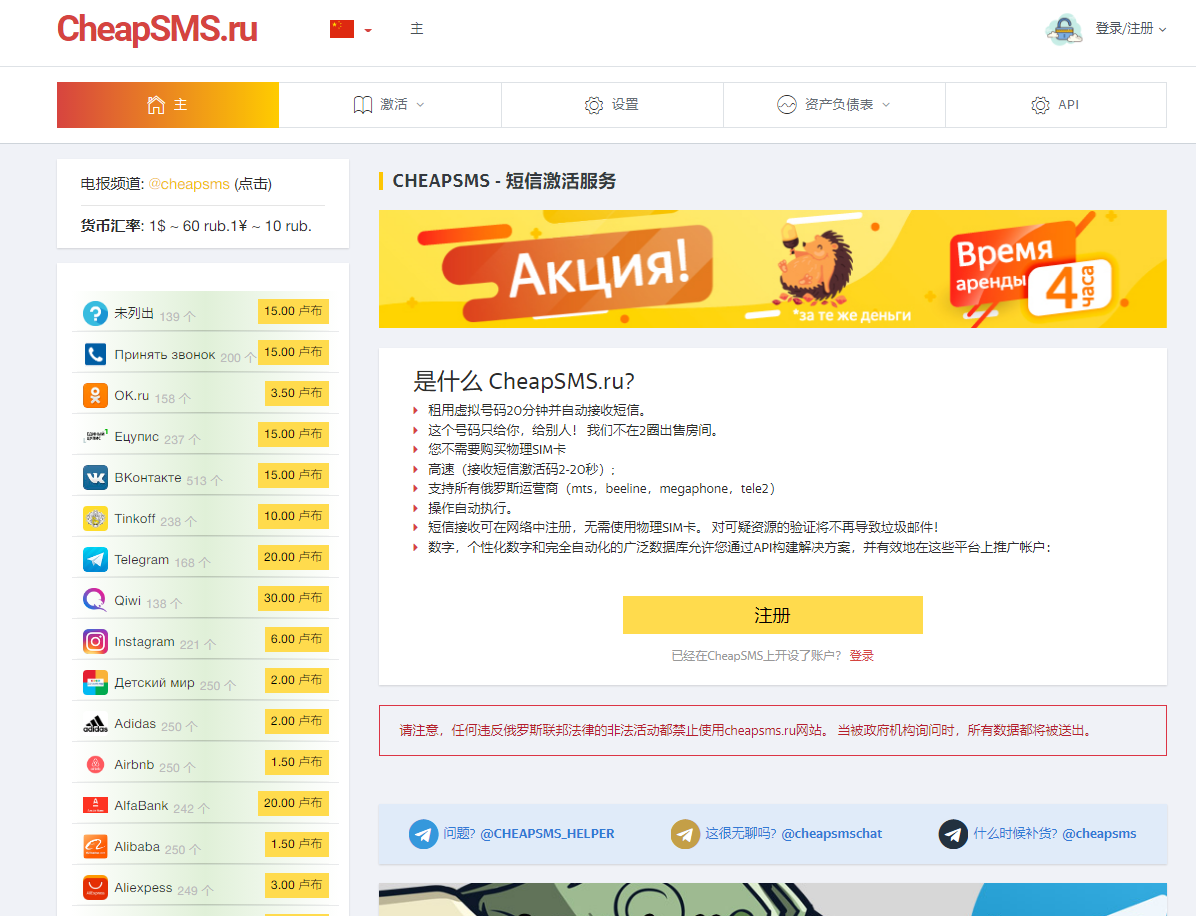Click the AlfaBank service icon
The image size is (1196, 916).
pos(95,806)
